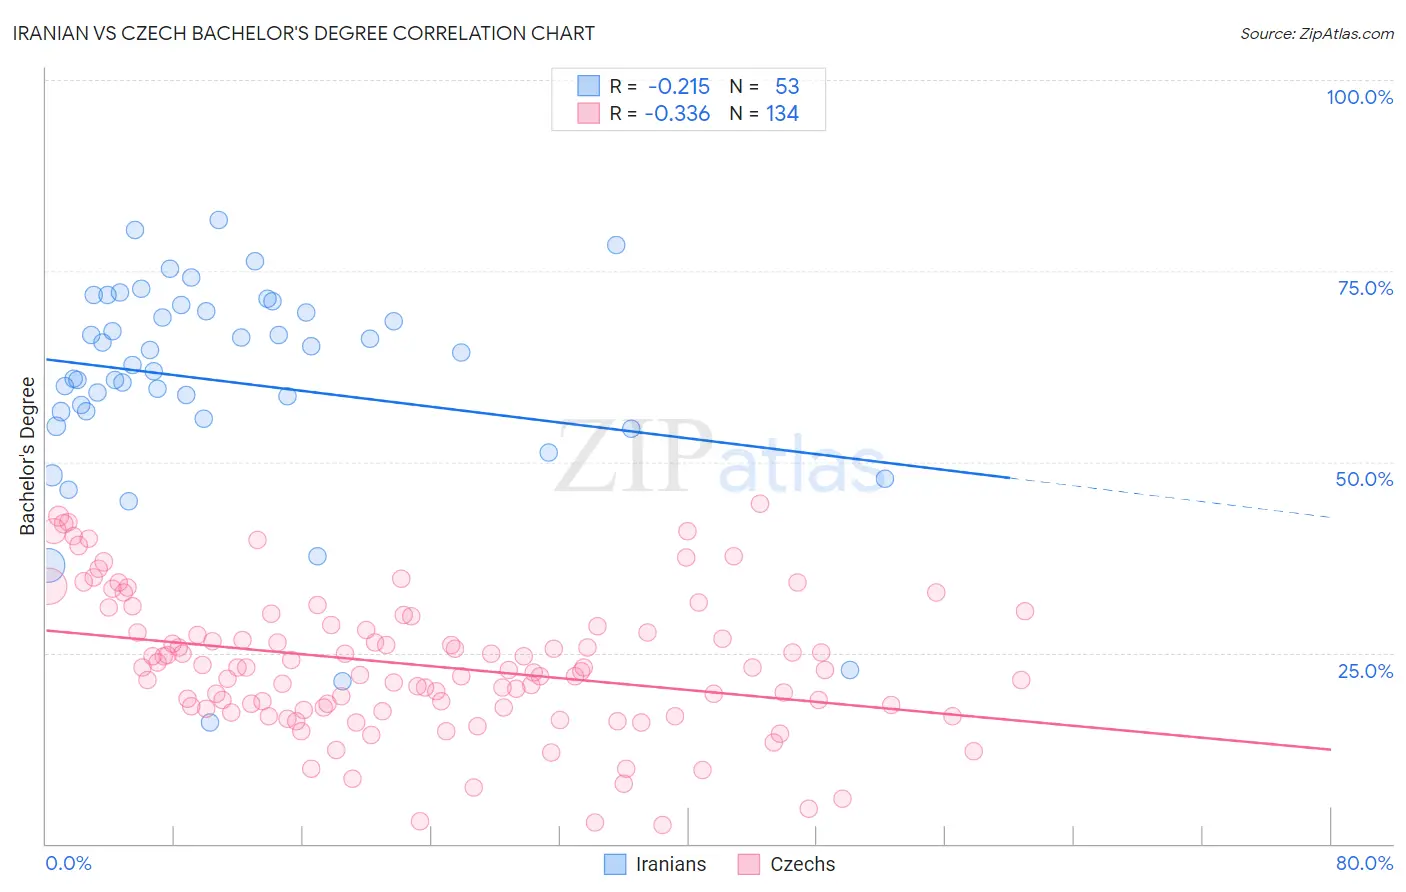Click the blue swatch beside R = -0.215
This screenshot has width=1406, height=892.
coord(588,86)
